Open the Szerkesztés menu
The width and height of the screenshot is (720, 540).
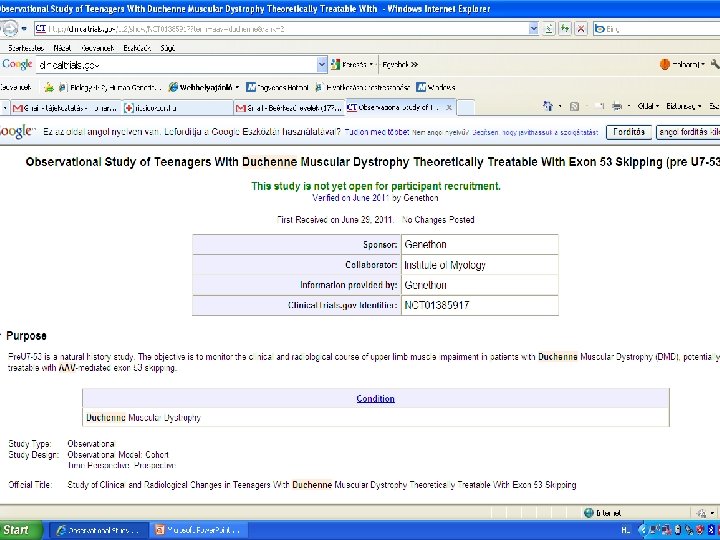[x=26, y=48]
